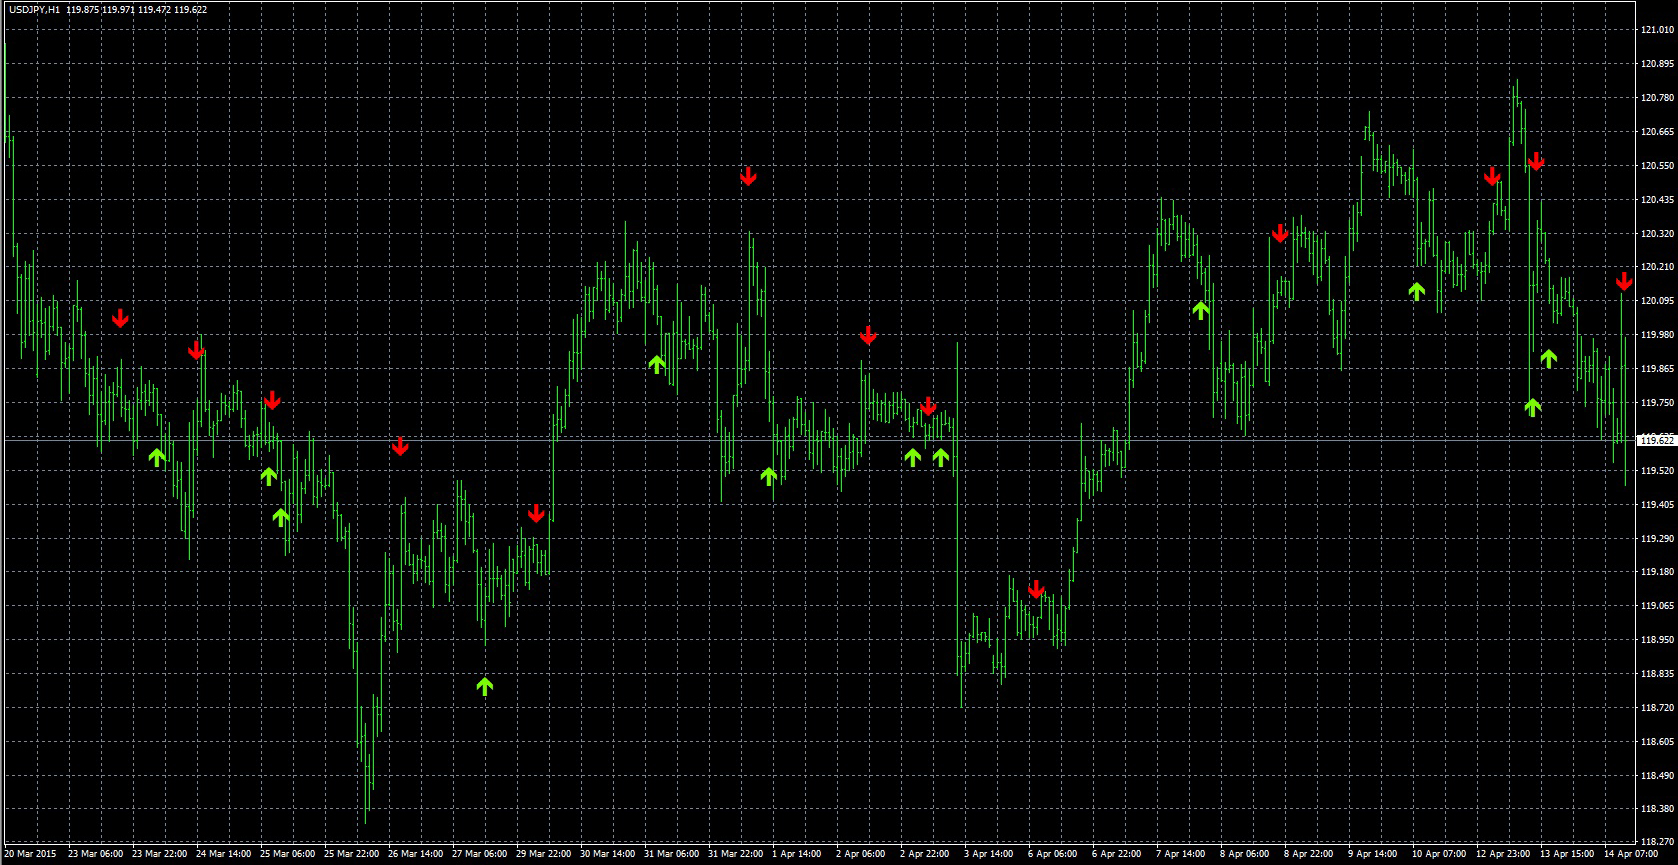Click the 20 Mar 2015 time axis label
Screen dimensions: 1678x865
(30, 854)
